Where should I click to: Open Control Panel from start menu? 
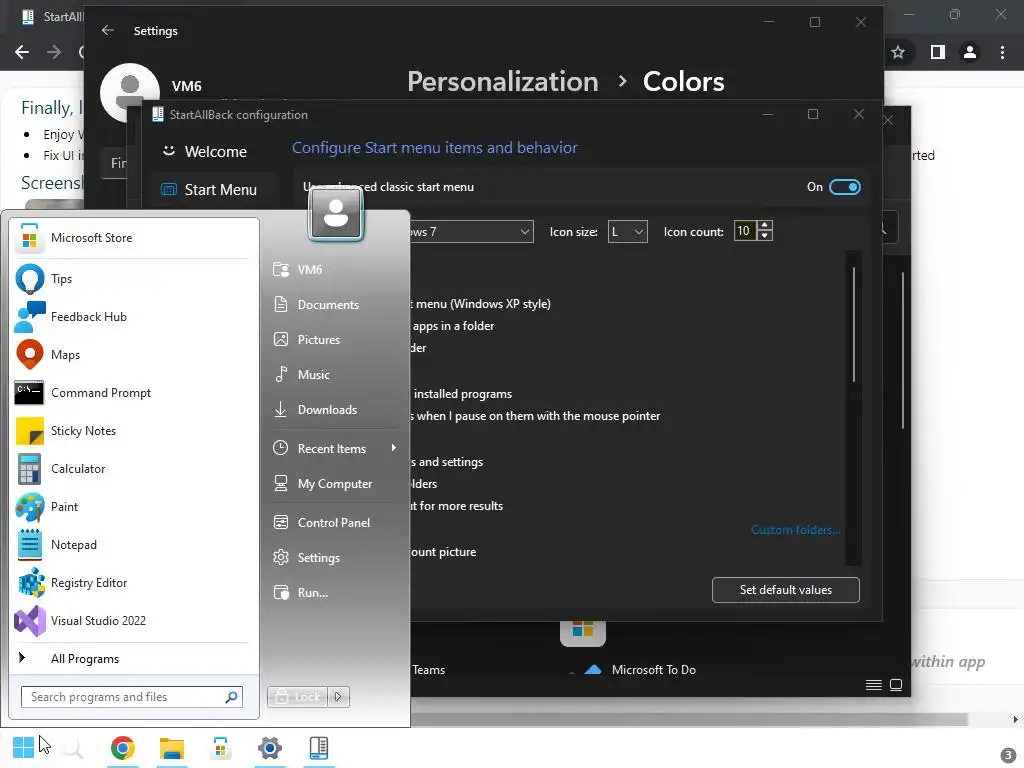tap(334, 522)
